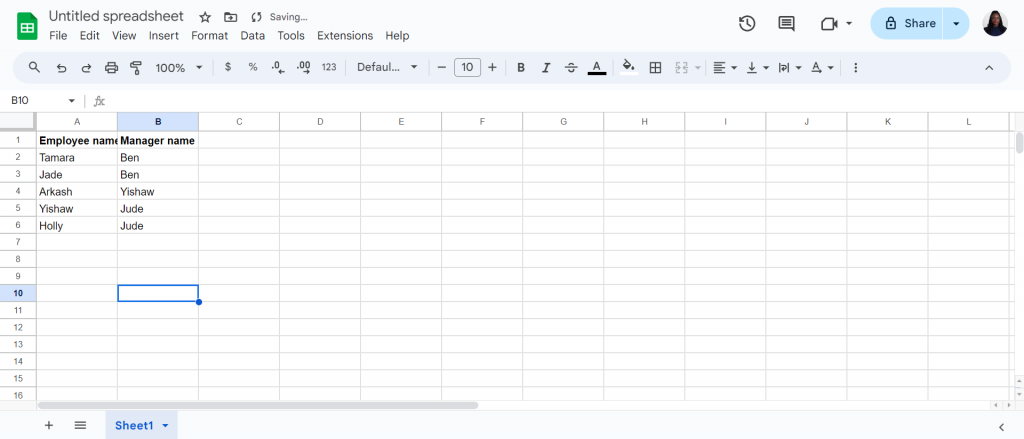Click the paint format roller icon
Screen dimensions: 1024x439
tap(136, 67)
